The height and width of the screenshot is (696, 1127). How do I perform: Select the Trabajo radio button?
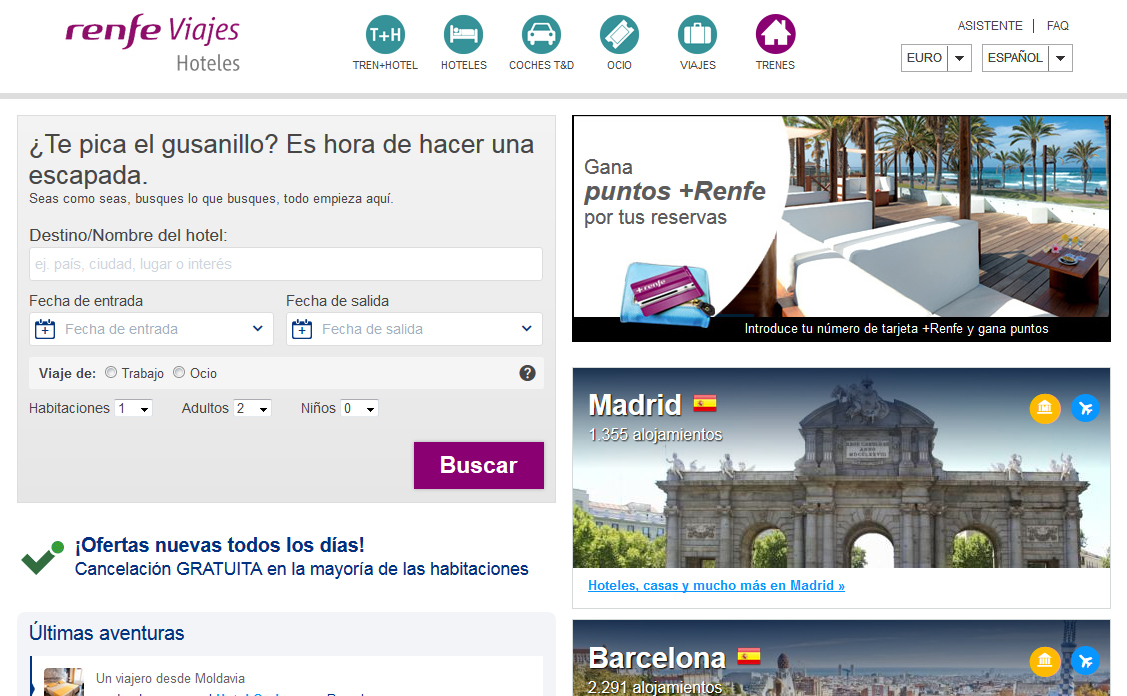111,373
